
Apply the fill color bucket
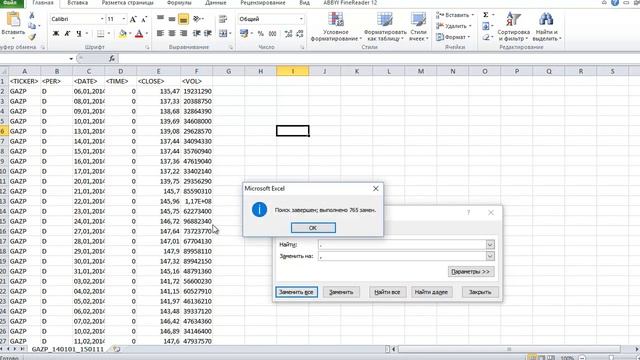(122, 34)
